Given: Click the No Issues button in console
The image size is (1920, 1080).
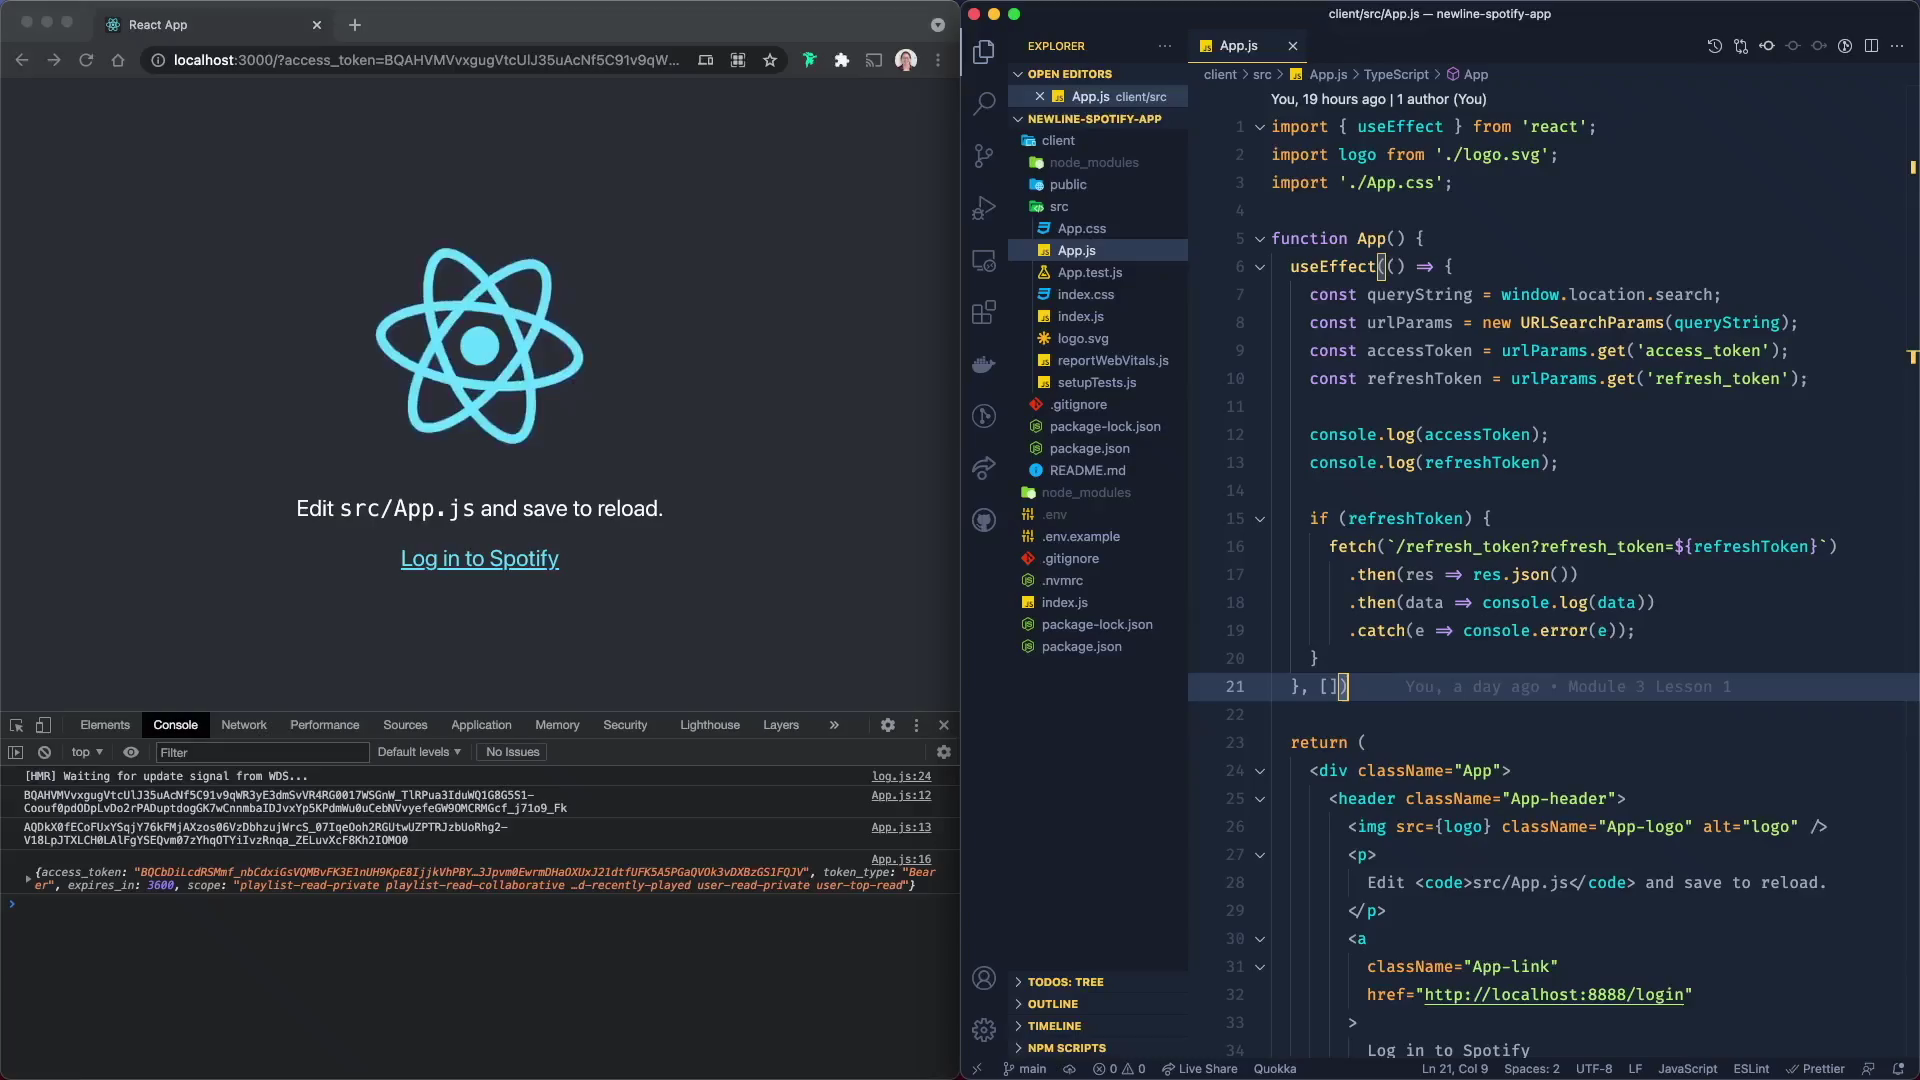Looking at the screenshot, I should pos(513,752).
